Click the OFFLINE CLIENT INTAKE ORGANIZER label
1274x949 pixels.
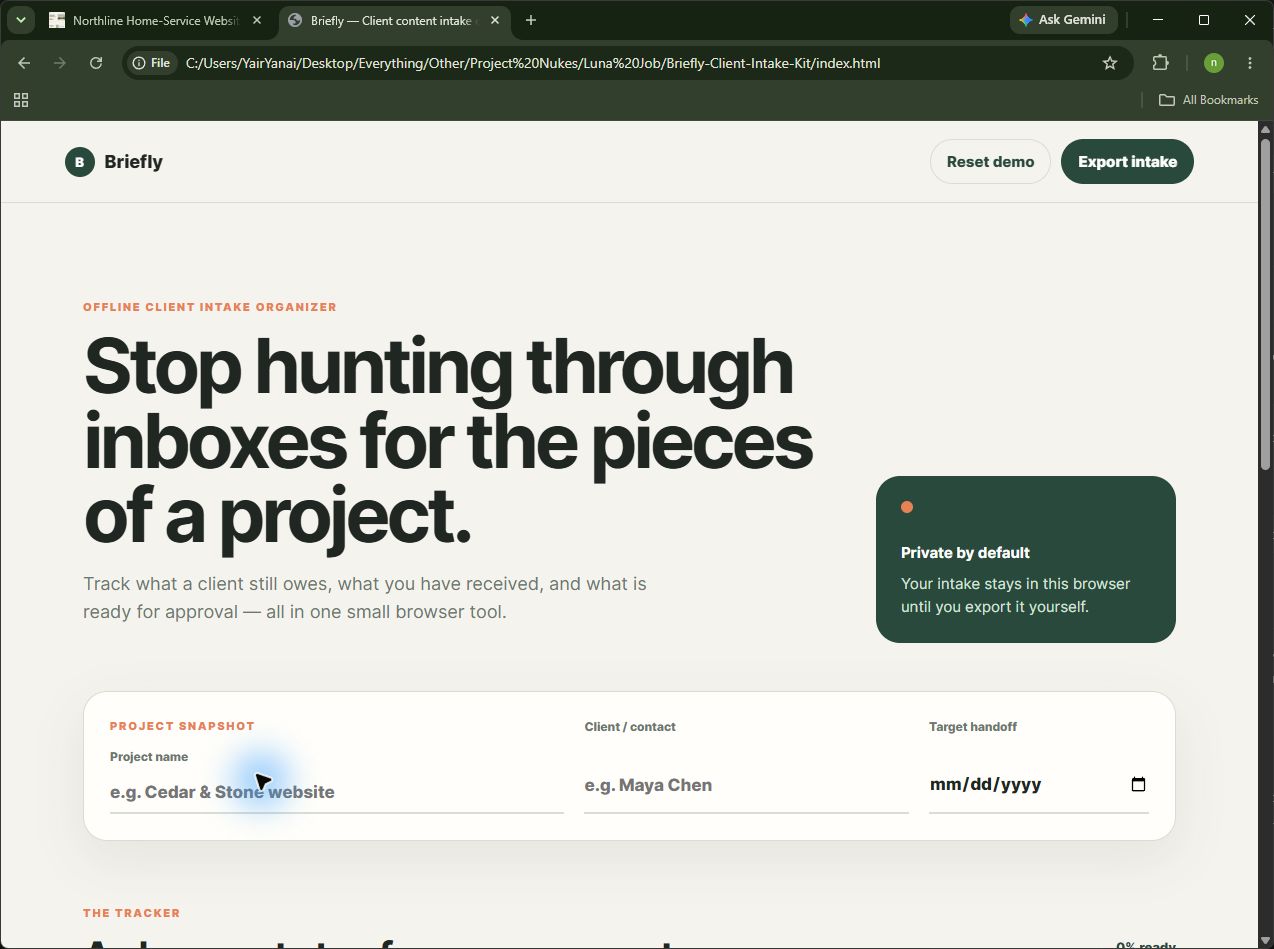tap(210, 307)
